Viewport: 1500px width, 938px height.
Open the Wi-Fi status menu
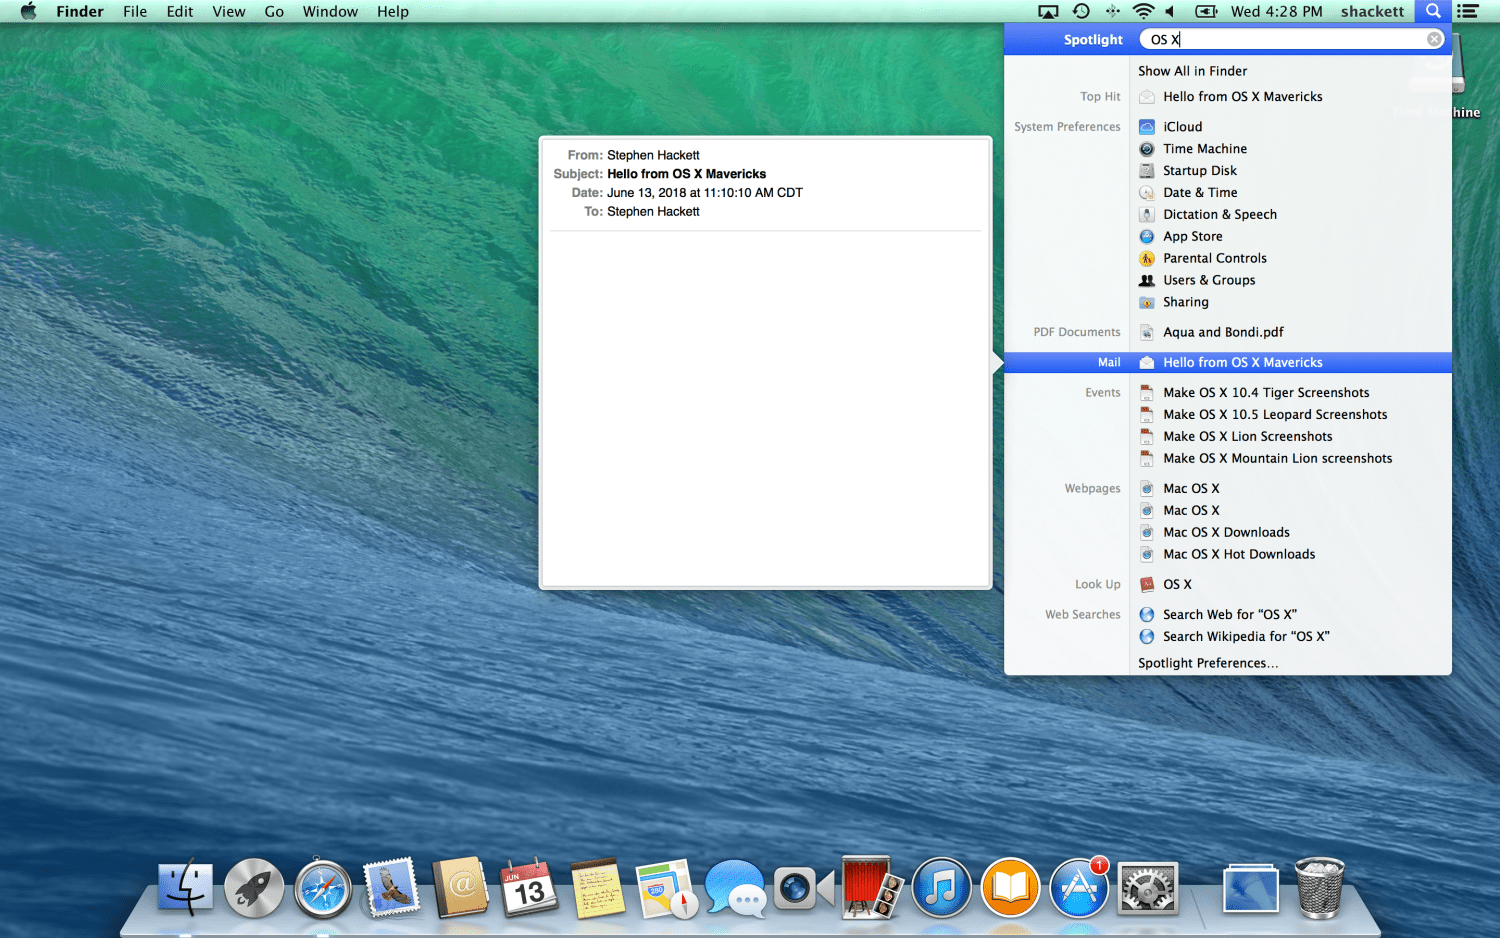[1143, 11]
